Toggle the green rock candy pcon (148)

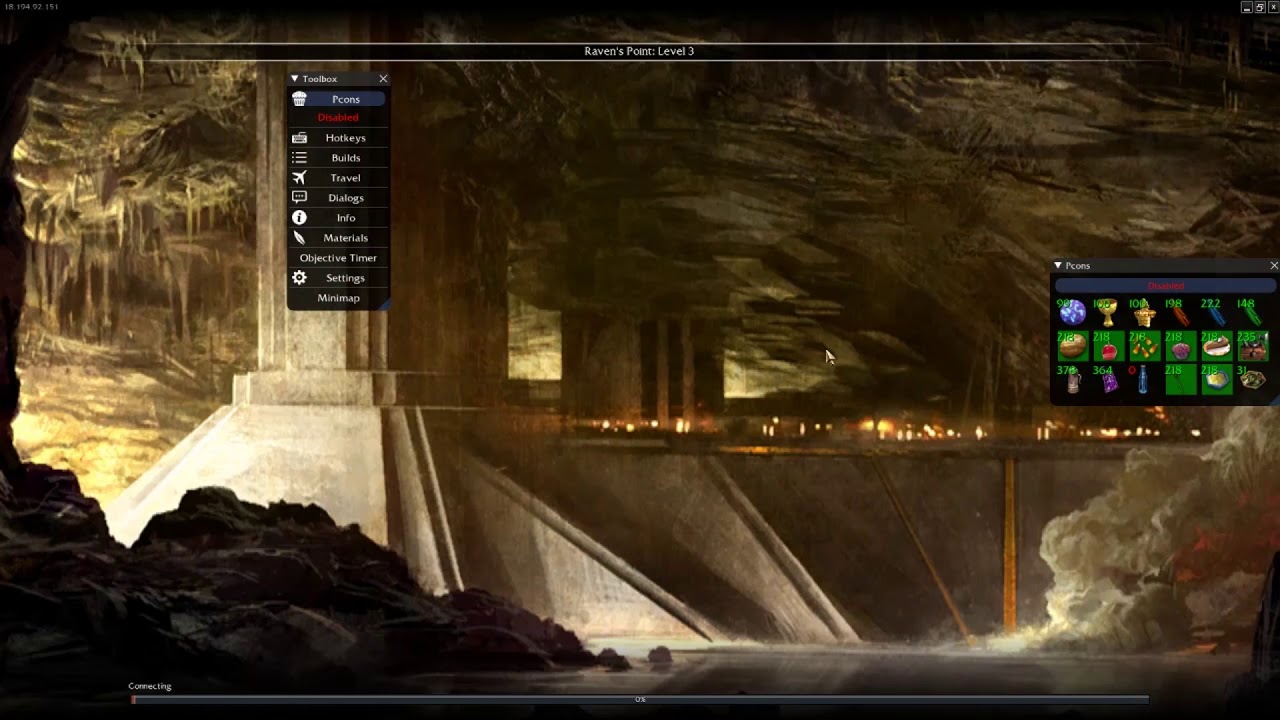pyautogui.click(x=1252, y=313)
